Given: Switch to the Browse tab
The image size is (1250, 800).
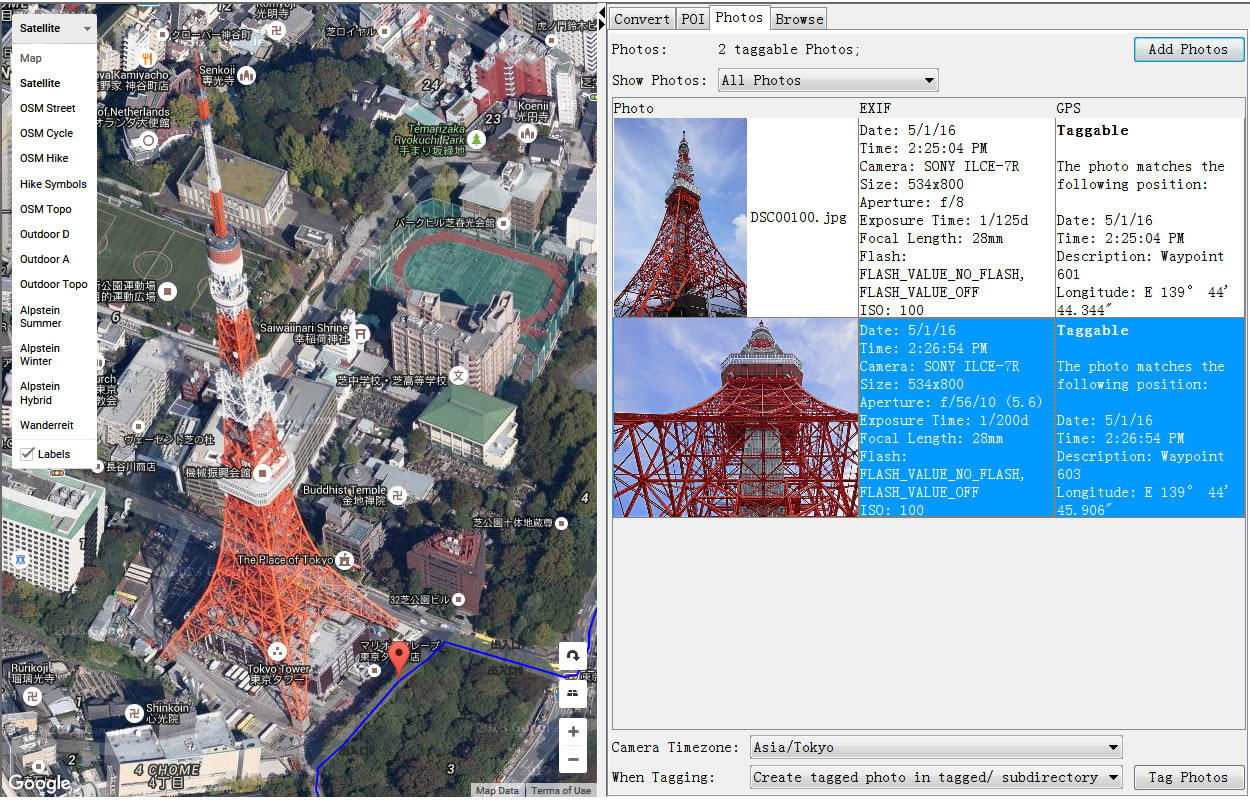Looking at the screenshot, I should point(799,19).
